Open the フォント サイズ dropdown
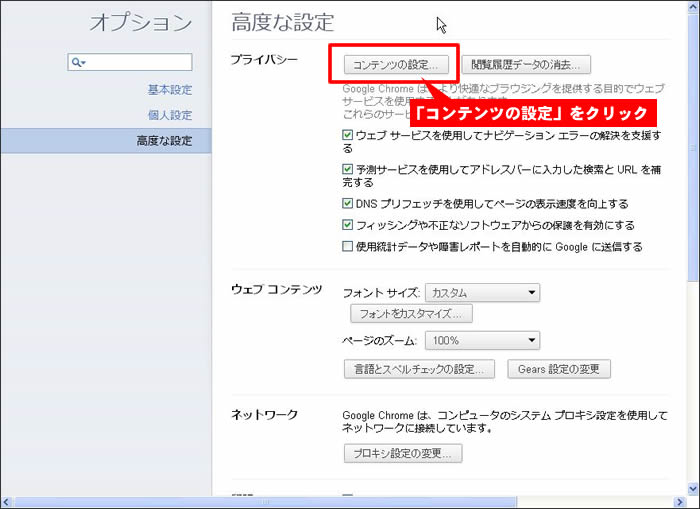The image size is (700, 509). pyautogui.click(x=483, y=293)
